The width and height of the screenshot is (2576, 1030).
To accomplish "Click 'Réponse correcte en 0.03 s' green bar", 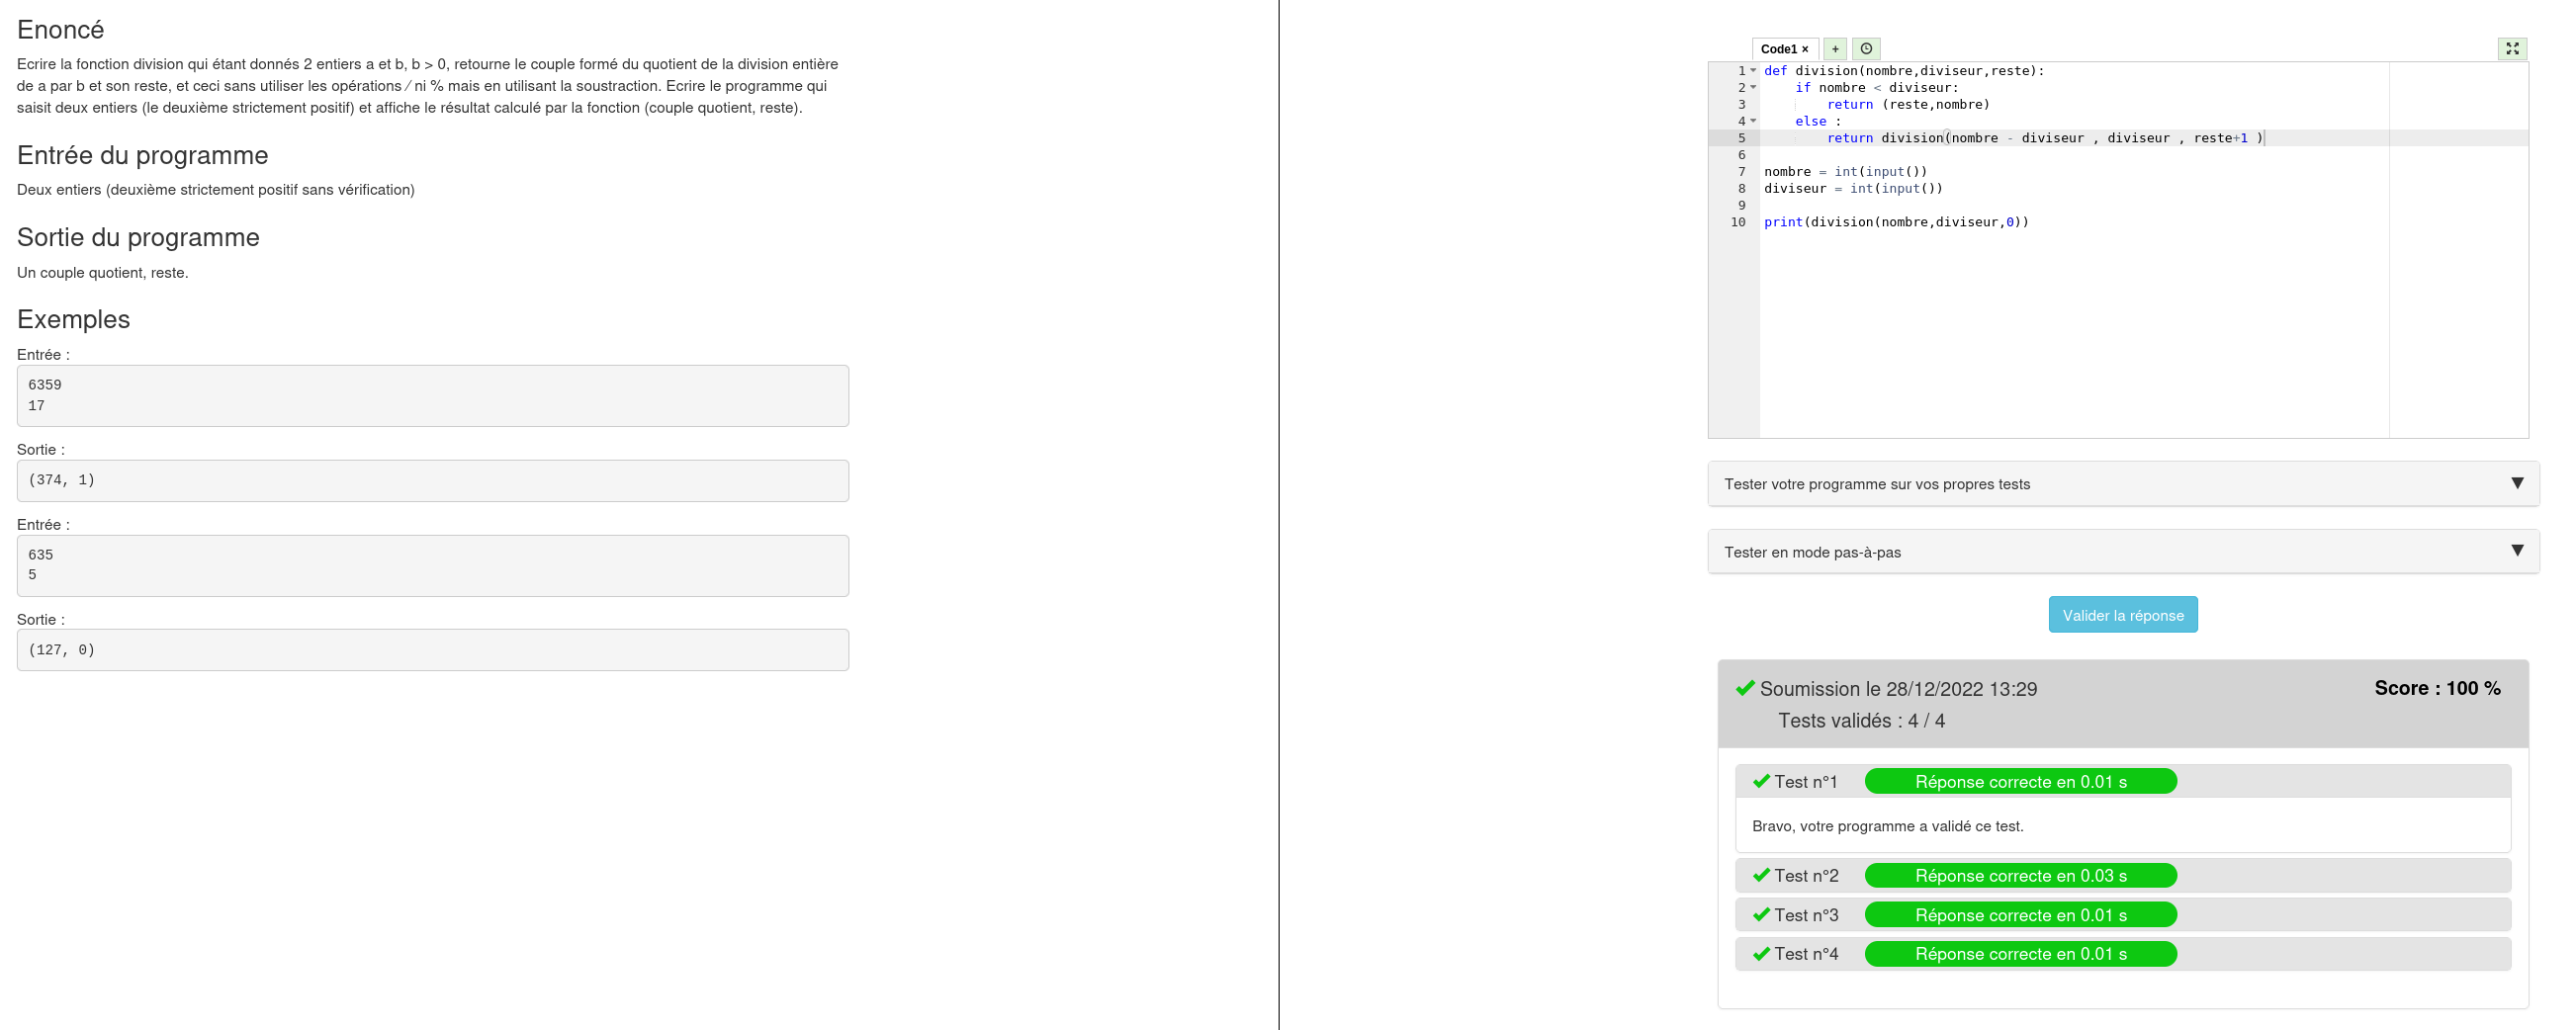I will (x=2020, y=876).
